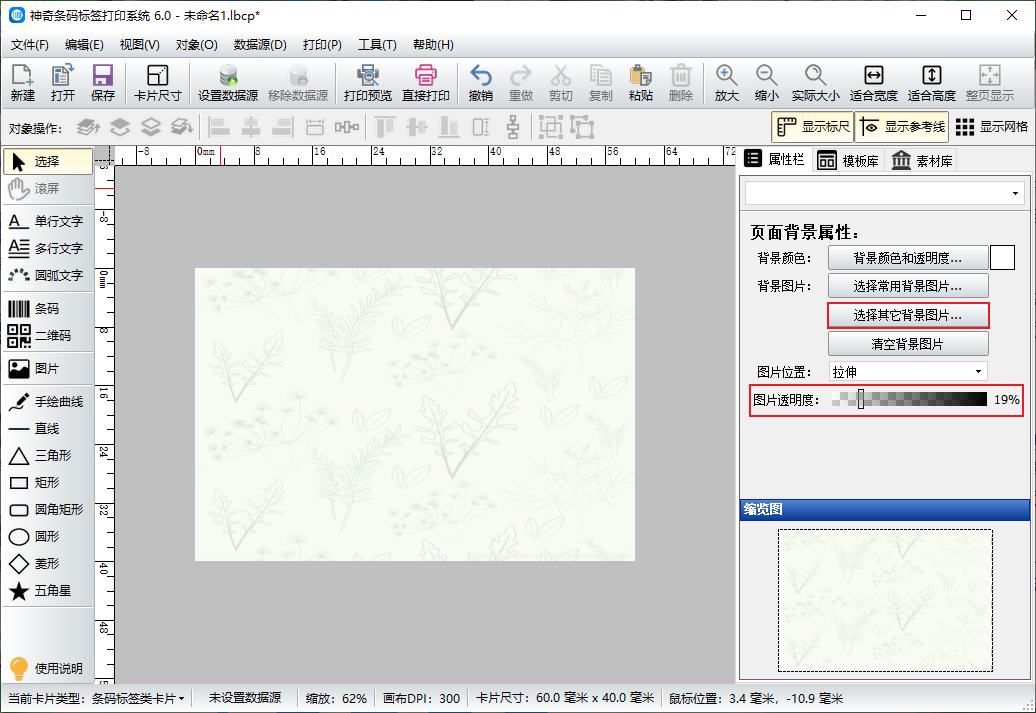
Task: Open 当前卡片类型 条码标签类卡片 dropdown
Action: pyautogui.click(x=95, y=698)
